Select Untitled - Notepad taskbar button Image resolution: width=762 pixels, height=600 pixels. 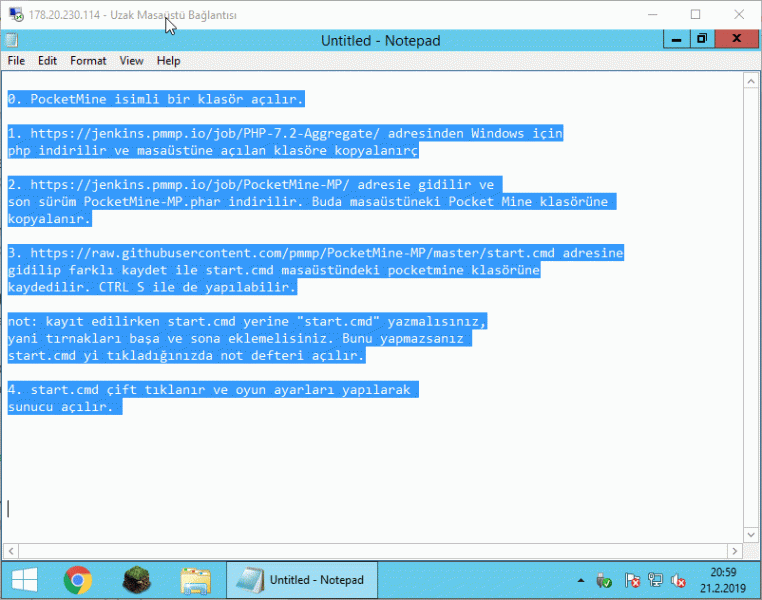(x=302, y=580)
